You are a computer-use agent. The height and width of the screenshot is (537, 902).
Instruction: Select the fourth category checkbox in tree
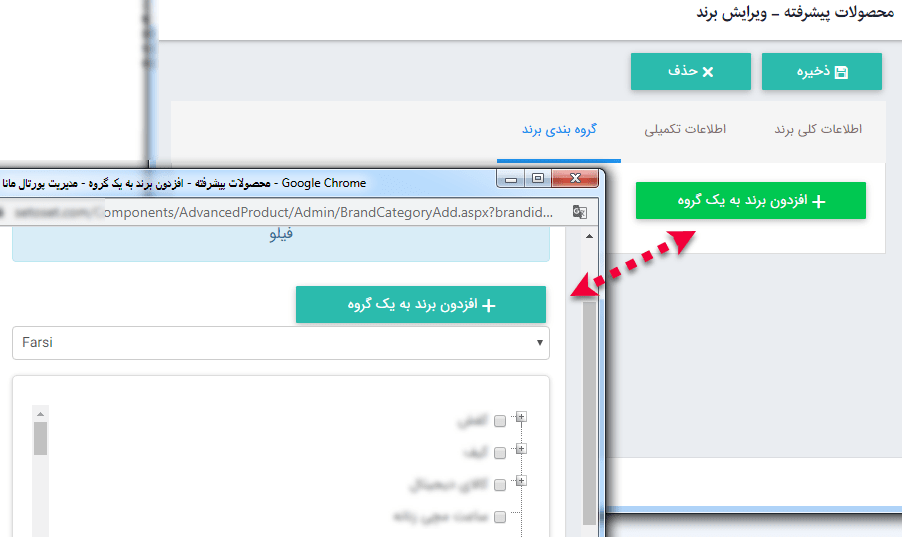500,518
